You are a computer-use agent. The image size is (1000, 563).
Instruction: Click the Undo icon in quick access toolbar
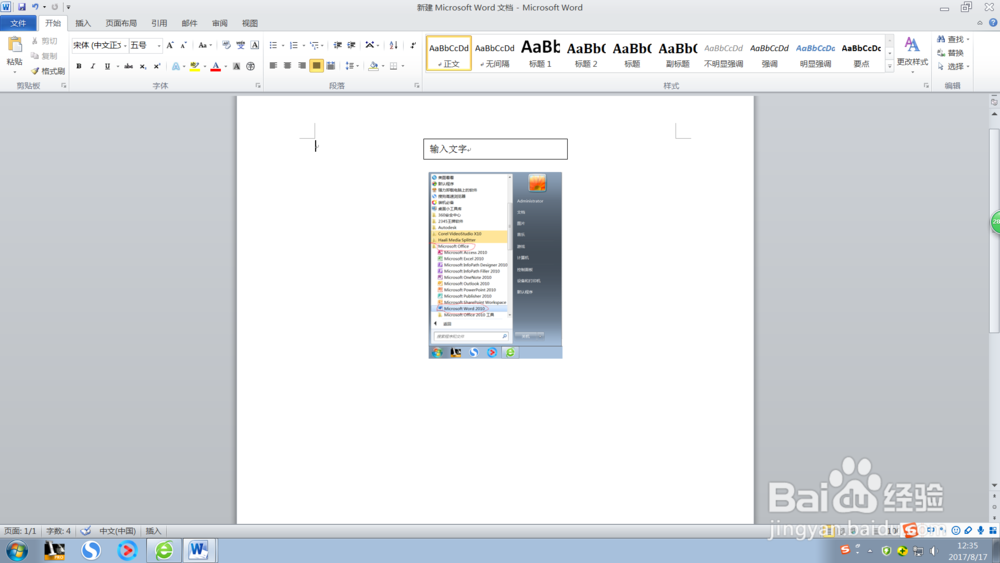pos(35,7)
